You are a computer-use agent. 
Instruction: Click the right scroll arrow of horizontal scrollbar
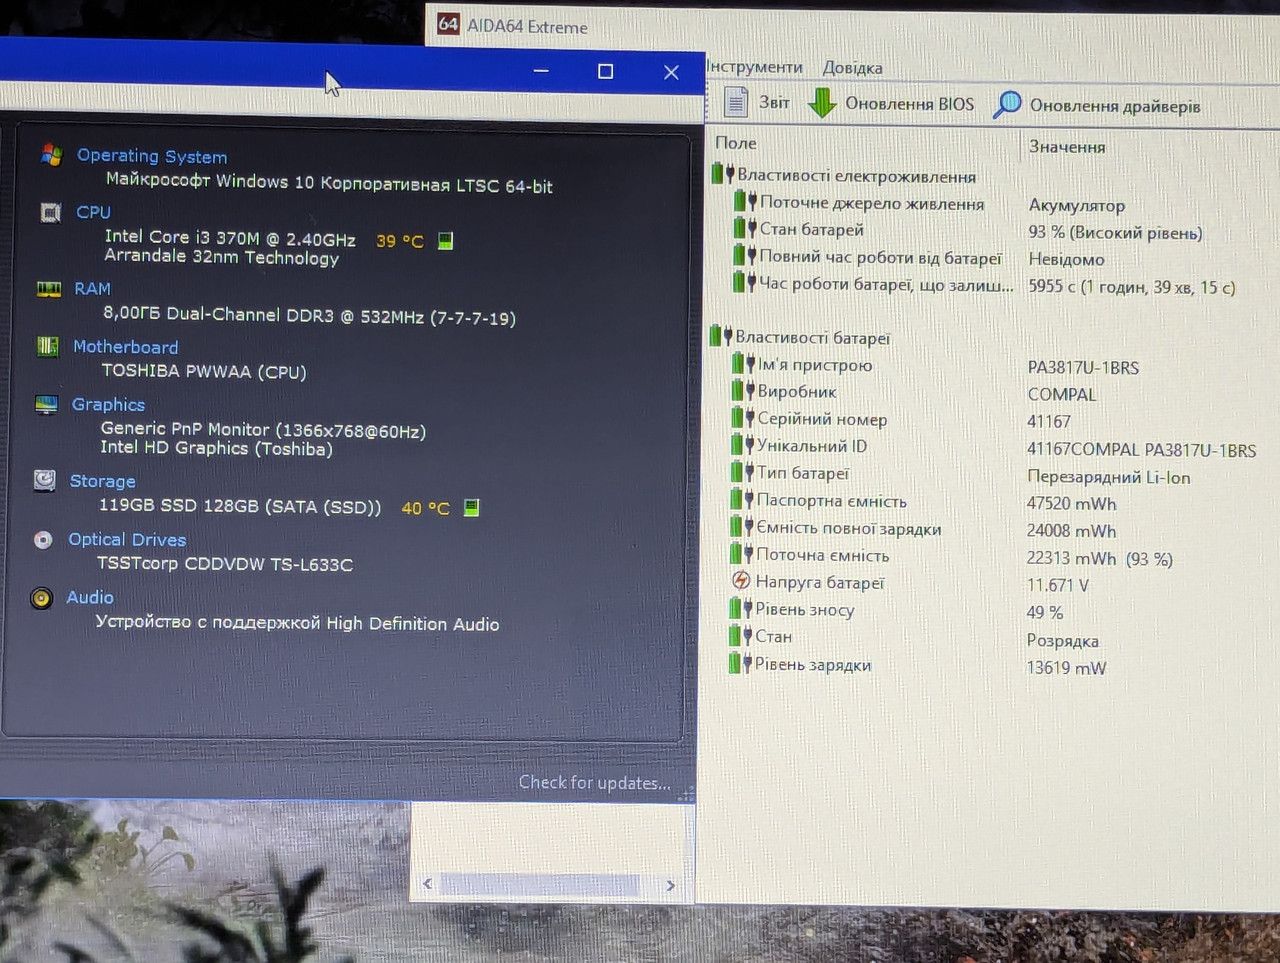pos(670,885)
